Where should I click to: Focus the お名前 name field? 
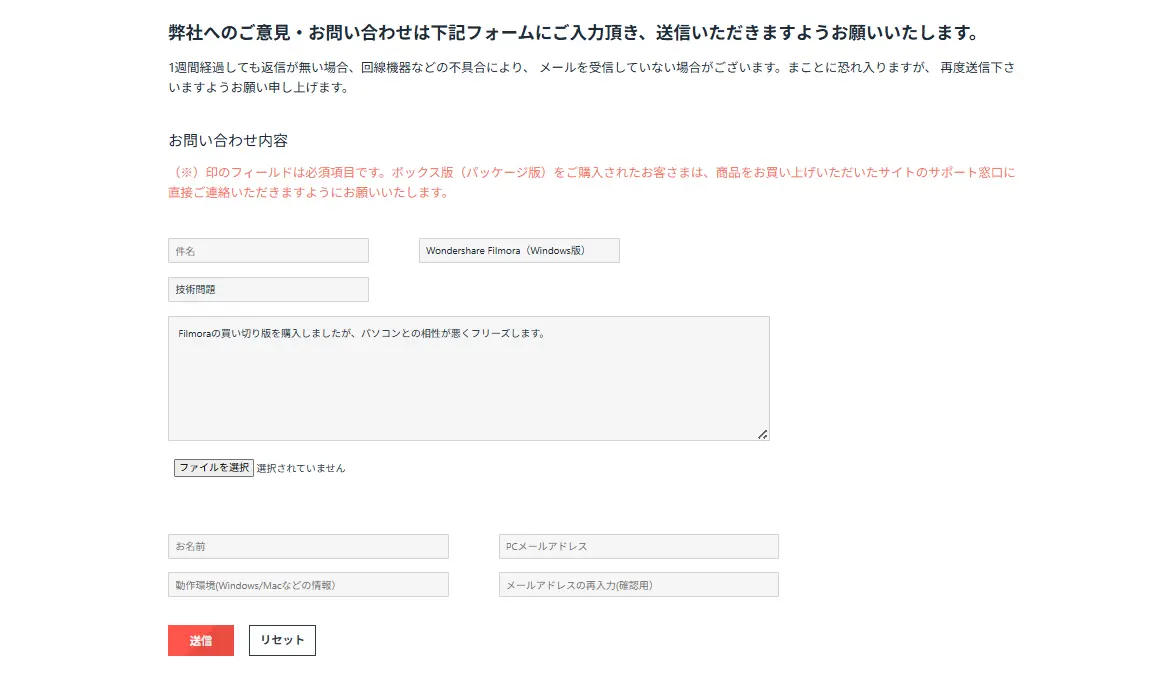pos(308,547)
